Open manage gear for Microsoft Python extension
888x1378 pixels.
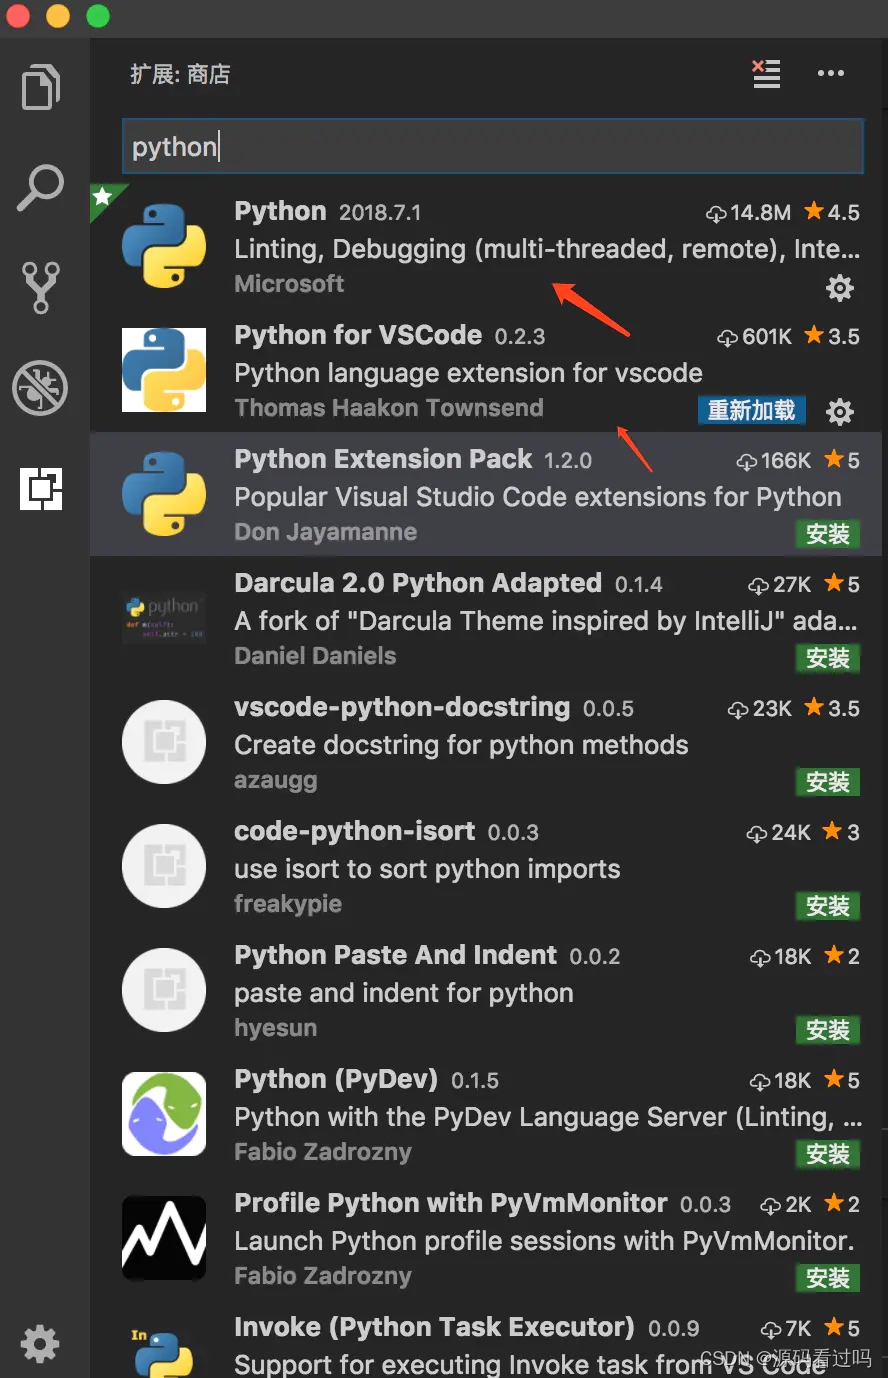point(840,288)
